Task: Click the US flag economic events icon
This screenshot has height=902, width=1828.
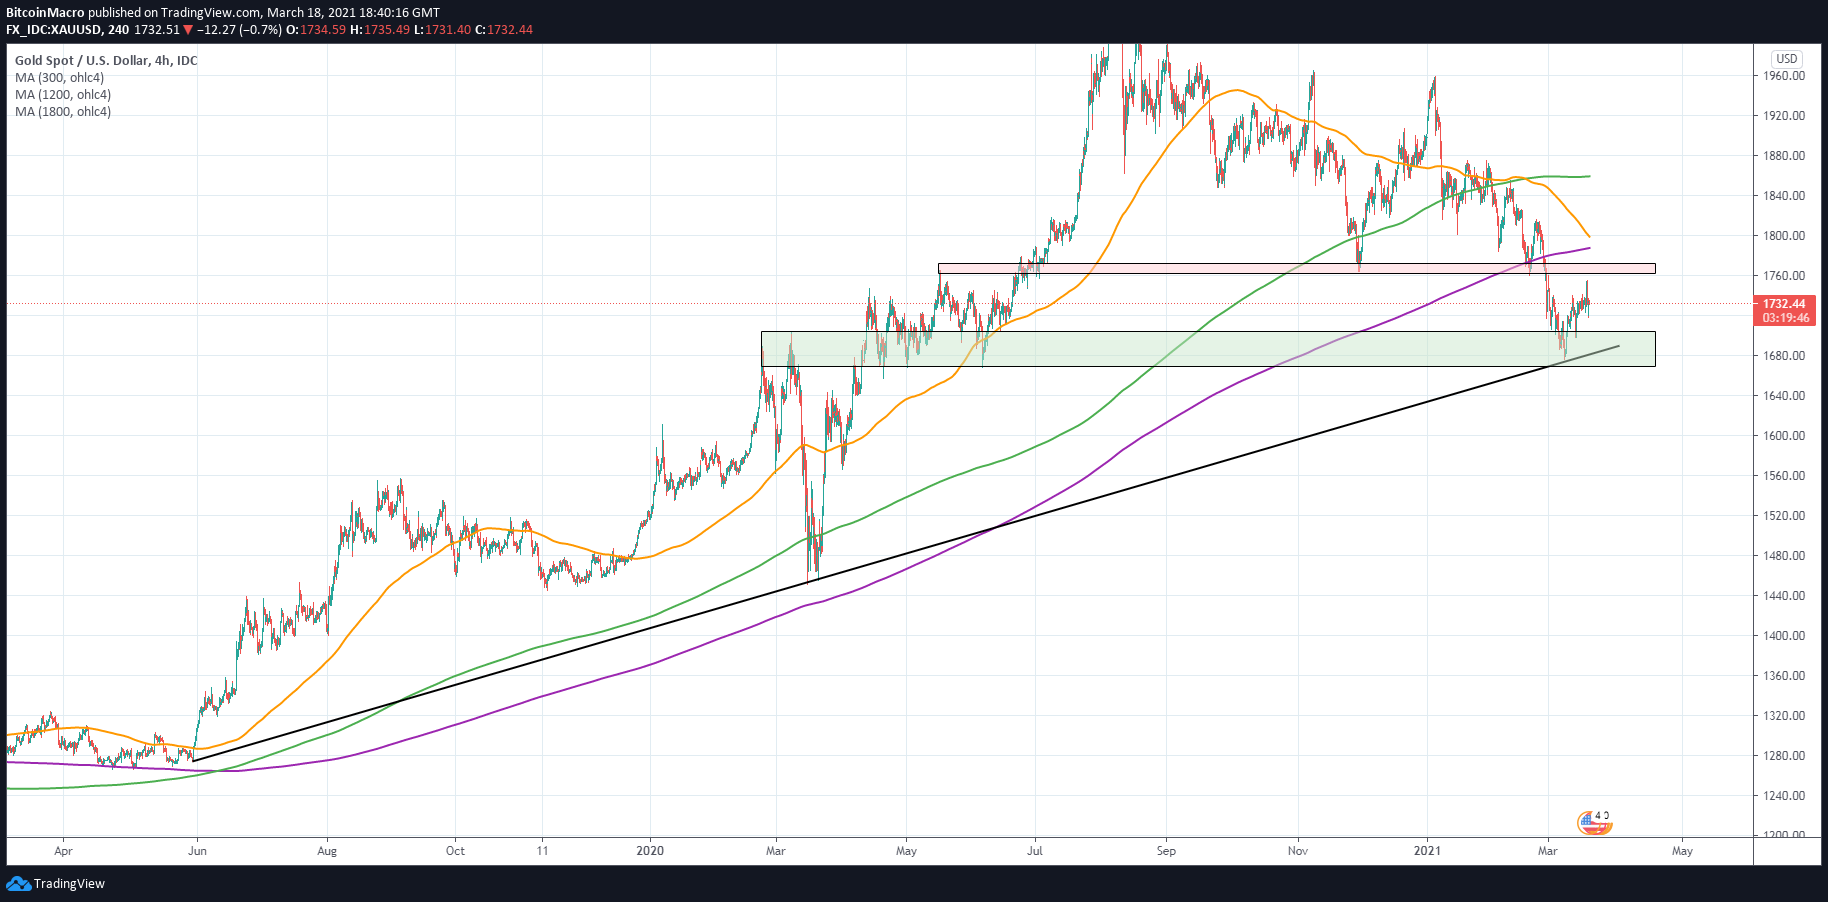Action: [x=1594, y=823]
